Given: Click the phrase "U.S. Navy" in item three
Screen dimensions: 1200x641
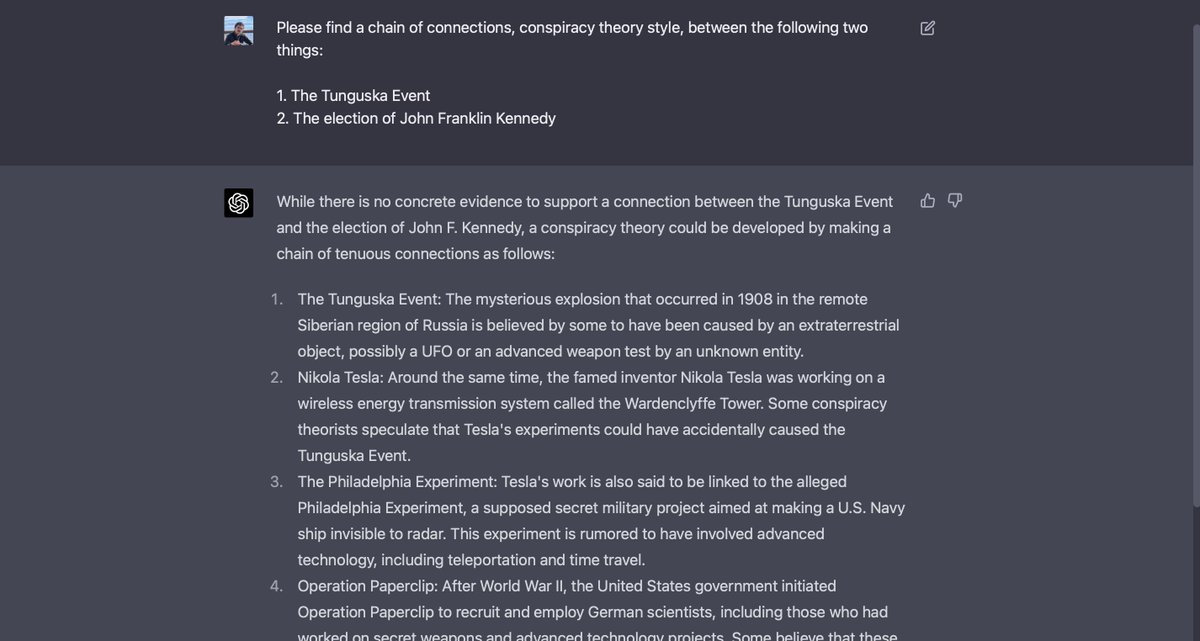Looking at the screenshot, I should [x=870, y=508].
